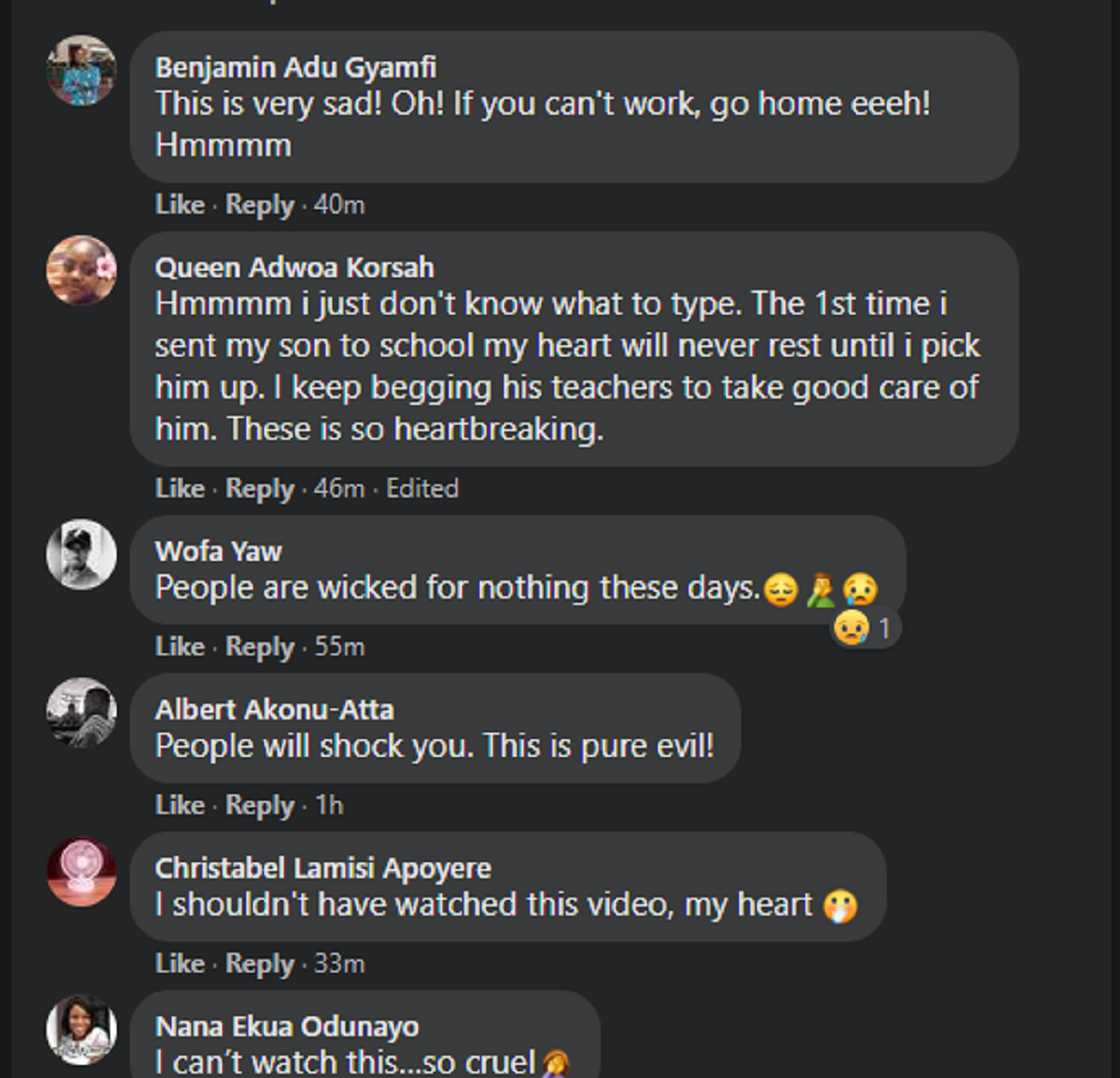Like Wofa Yaw's comment
Screen dimensions: 1120x1078
click(180, 647)
